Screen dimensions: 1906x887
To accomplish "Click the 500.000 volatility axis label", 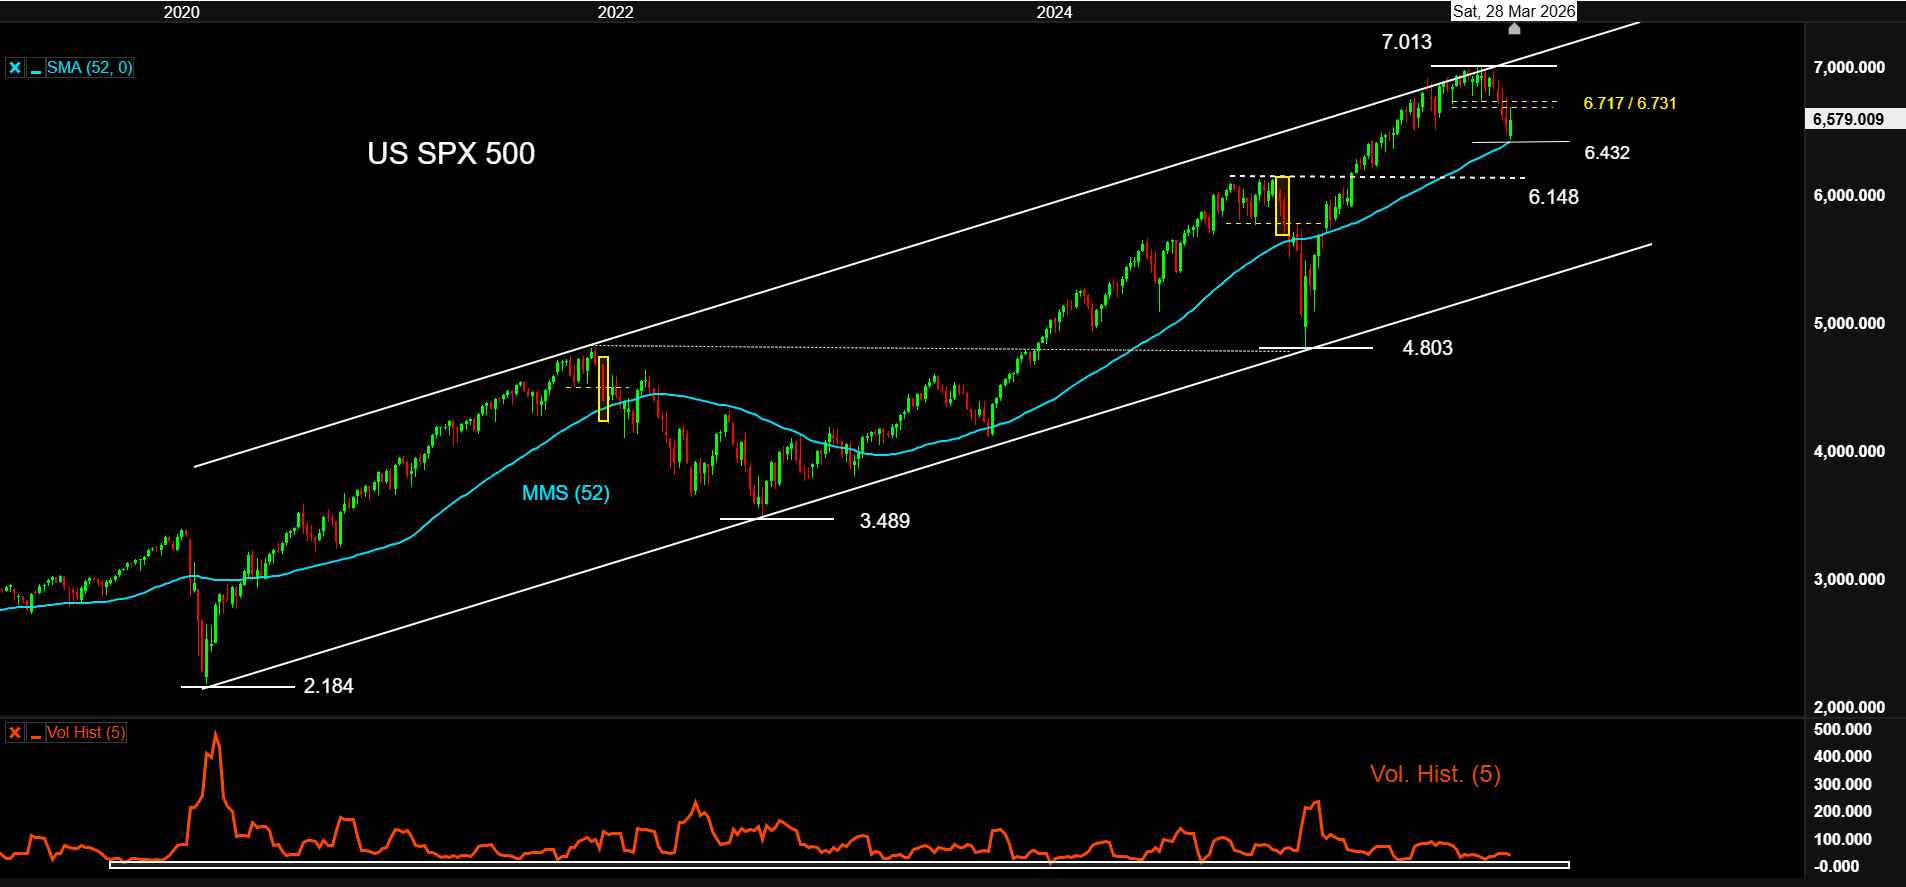I will (x=1842, y=729).
